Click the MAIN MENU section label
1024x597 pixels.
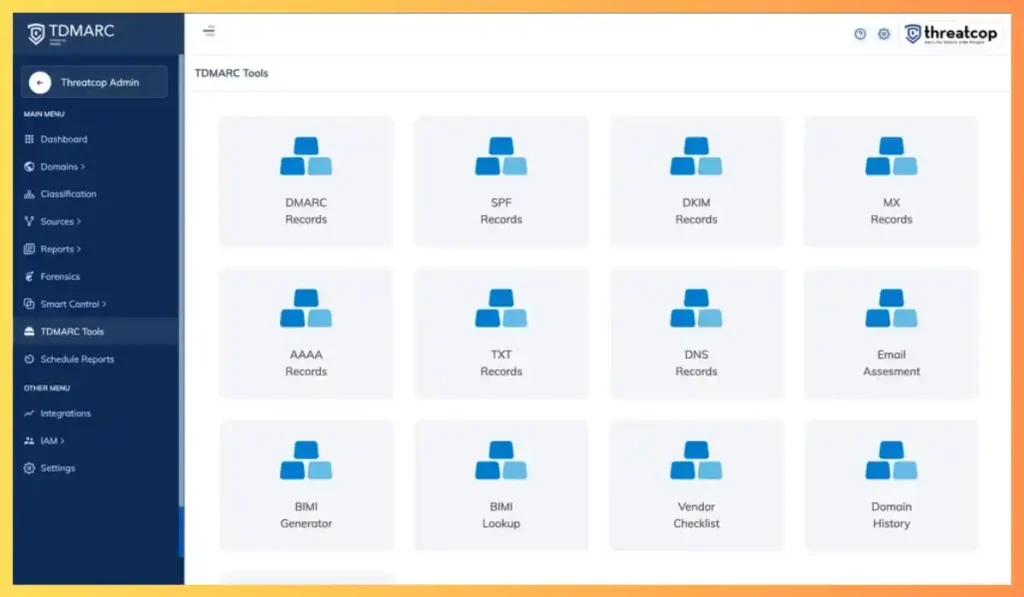(44, 114)
